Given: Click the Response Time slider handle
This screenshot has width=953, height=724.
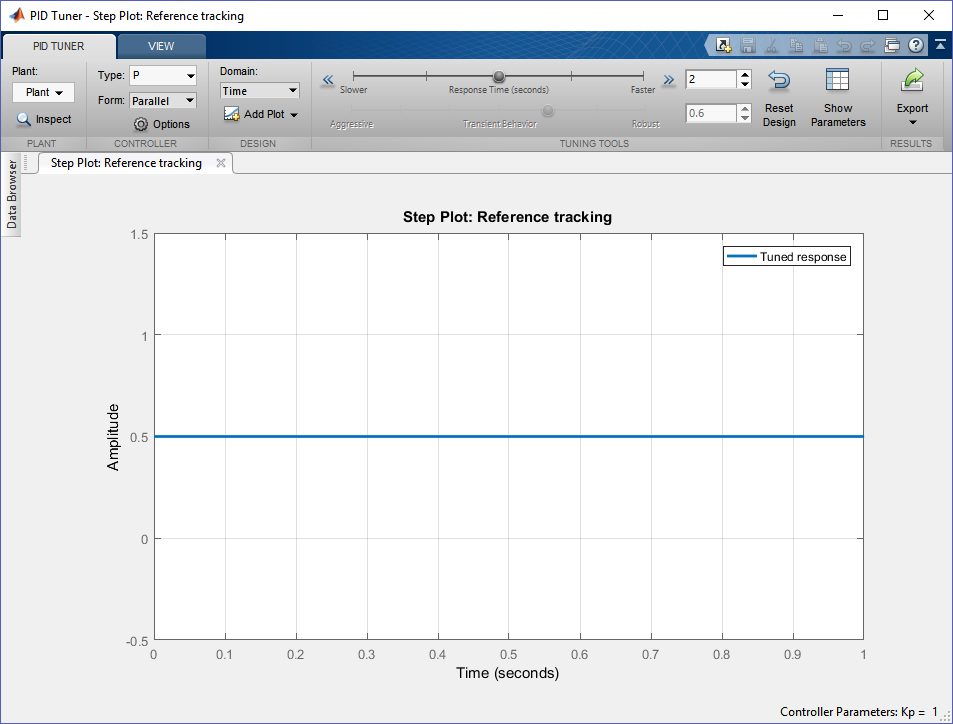Looking at the screenshot, I should coord(499,76).
